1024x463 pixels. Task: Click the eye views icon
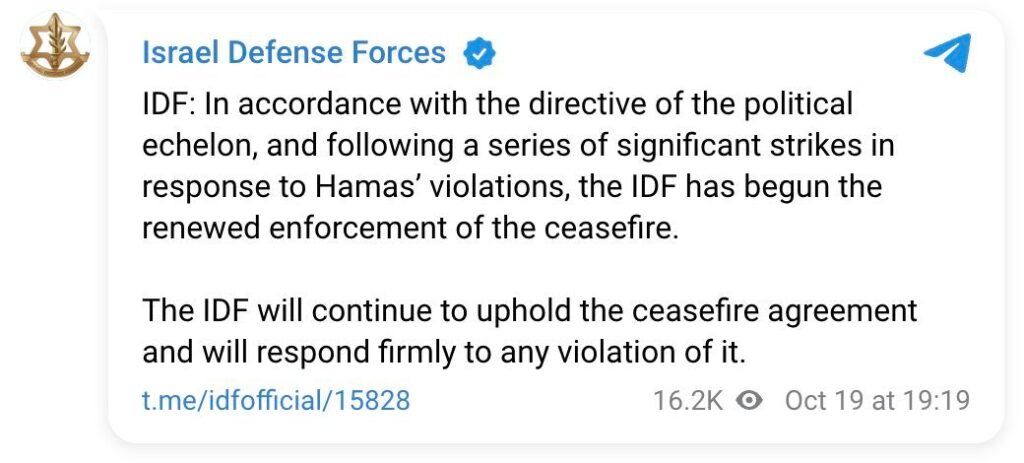[748, 401]
